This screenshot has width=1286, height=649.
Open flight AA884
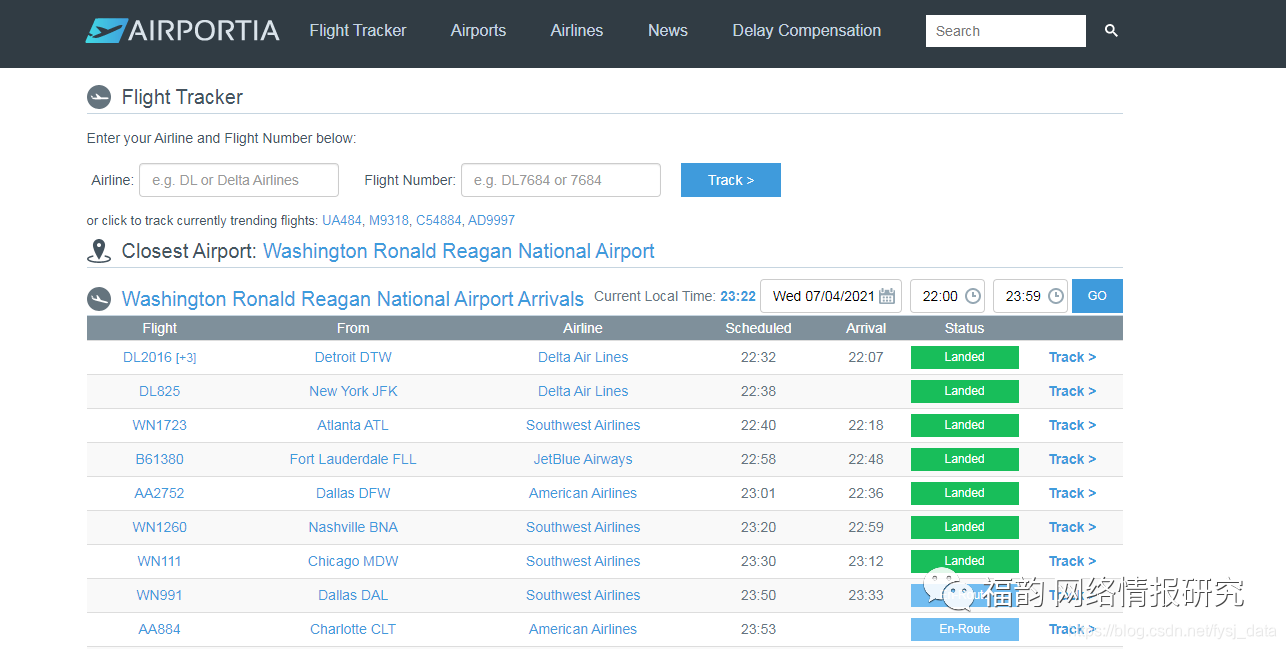(x=160, y=629)
